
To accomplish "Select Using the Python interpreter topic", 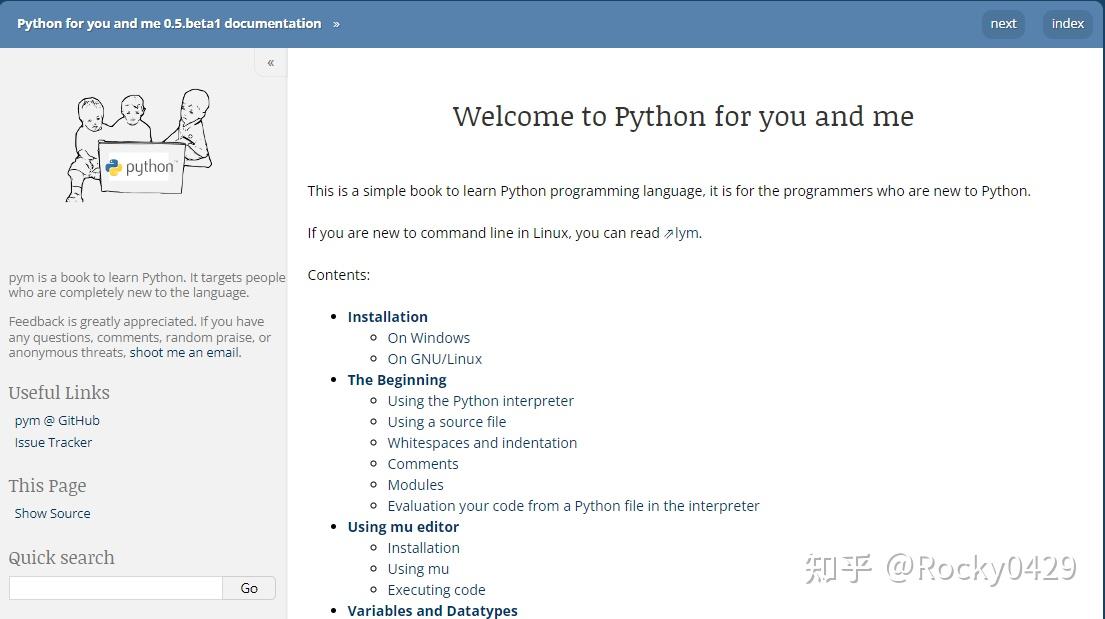I will point(481,400).
